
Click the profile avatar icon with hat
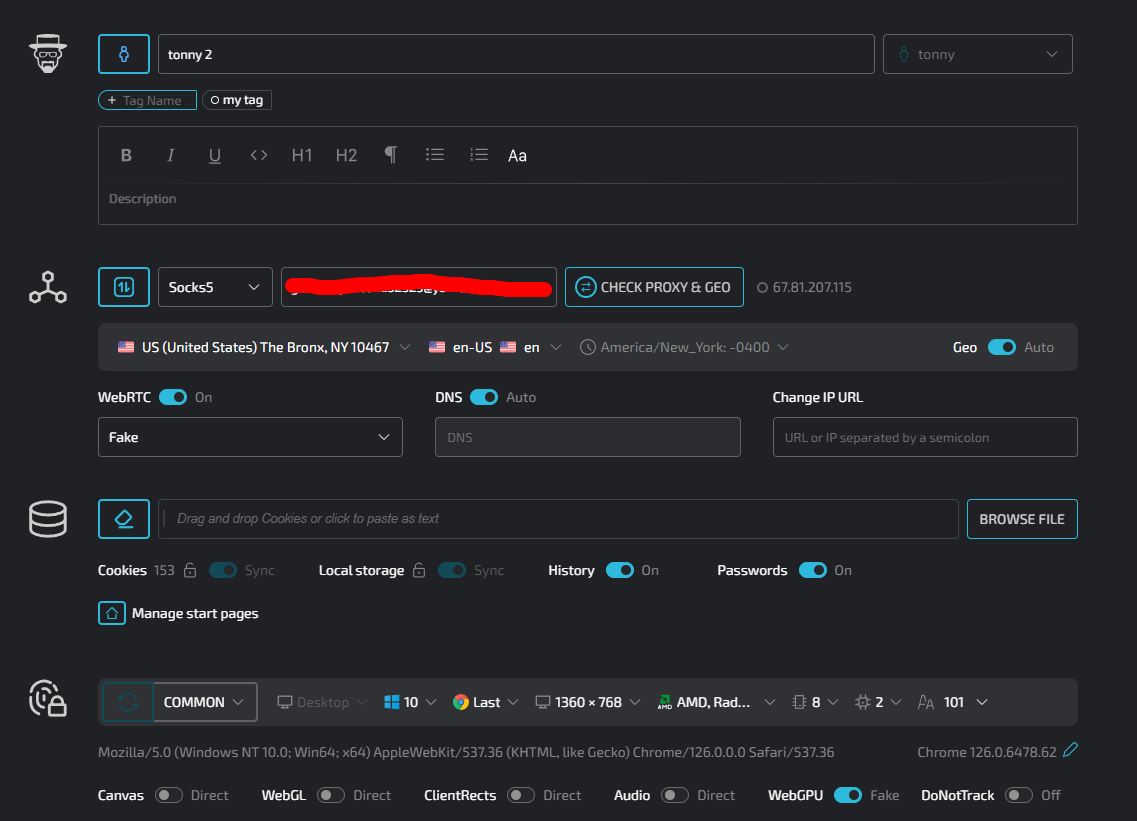click(x=48, y=54)
